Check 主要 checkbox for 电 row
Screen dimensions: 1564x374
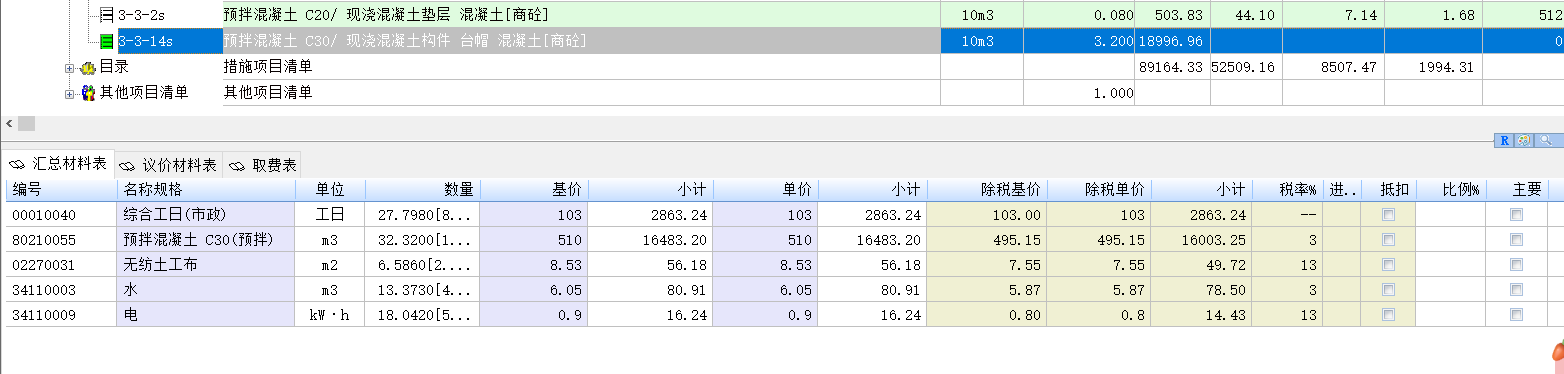(1517, 315)
